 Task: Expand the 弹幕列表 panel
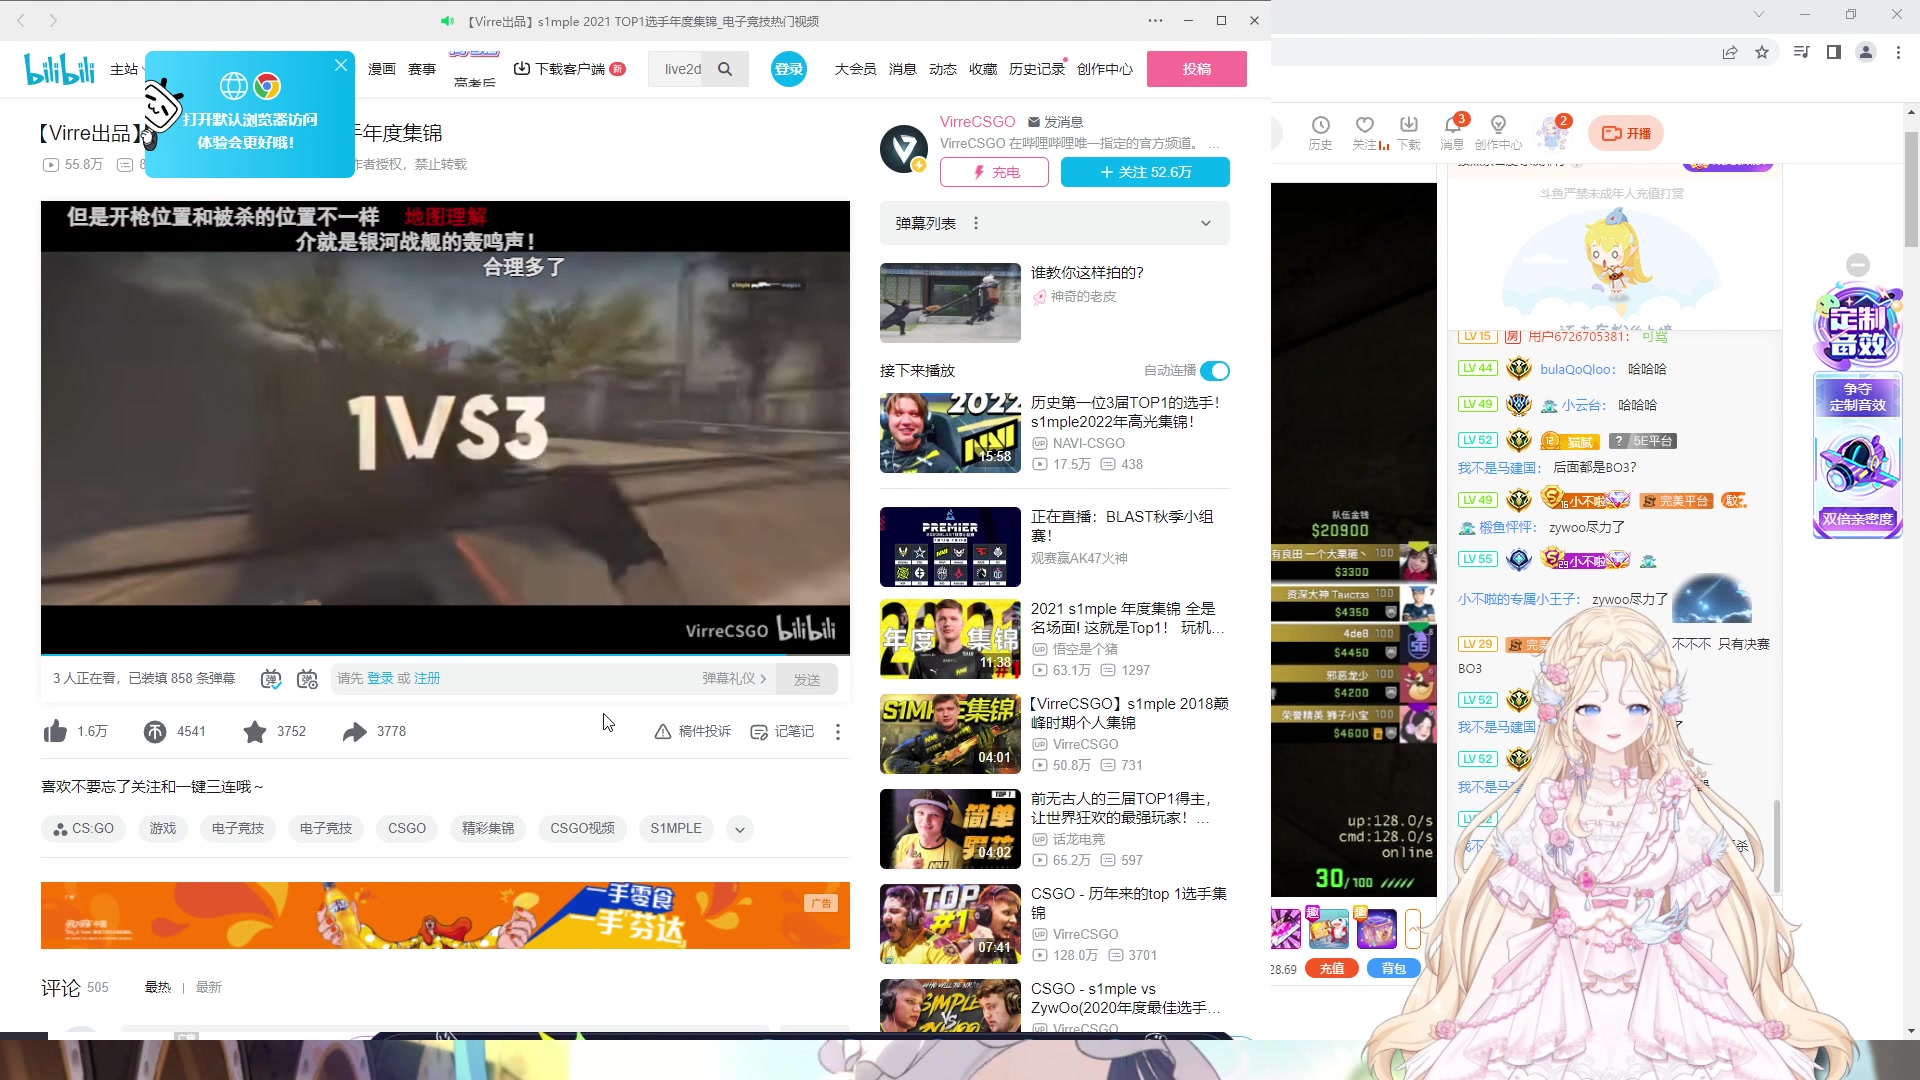point(1206,223)
